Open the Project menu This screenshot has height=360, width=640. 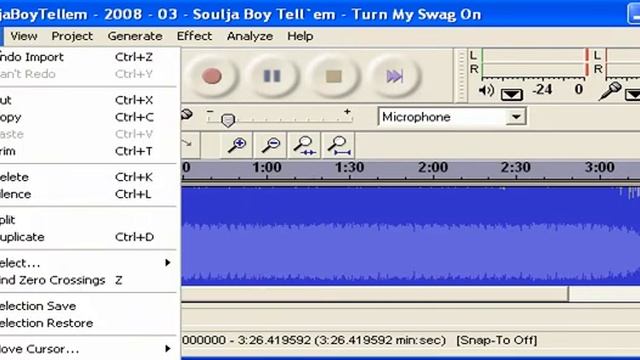click(x=72, y=36)
